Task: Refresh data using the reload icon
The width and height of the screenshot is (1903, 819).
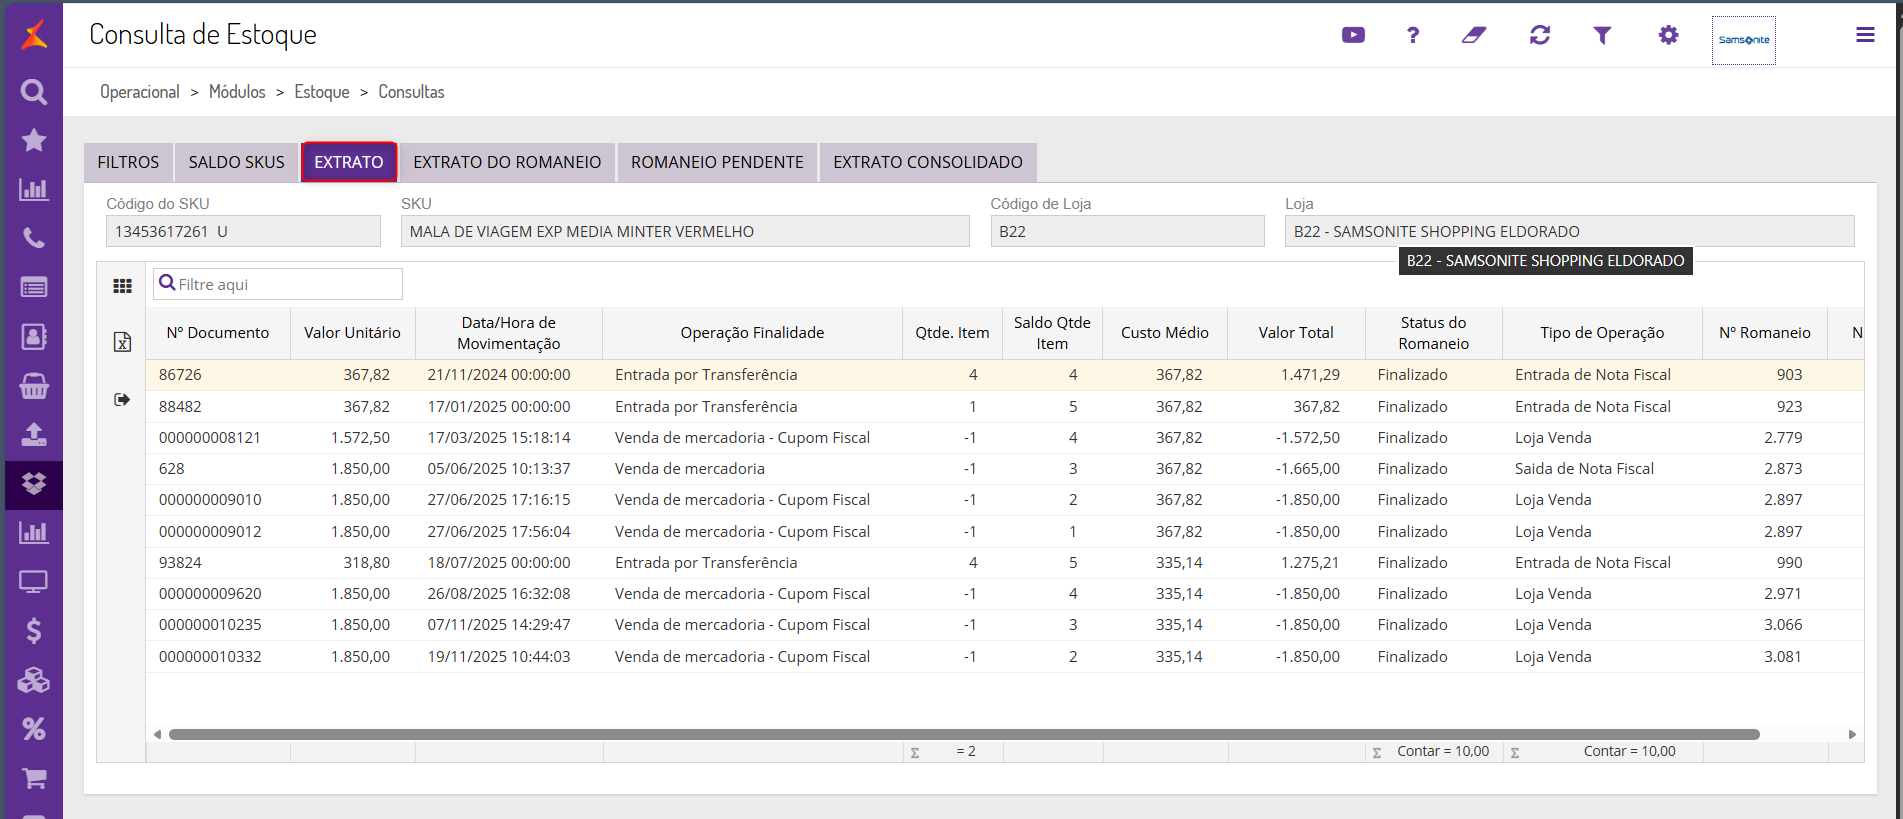Action: tap(1539, 35)
